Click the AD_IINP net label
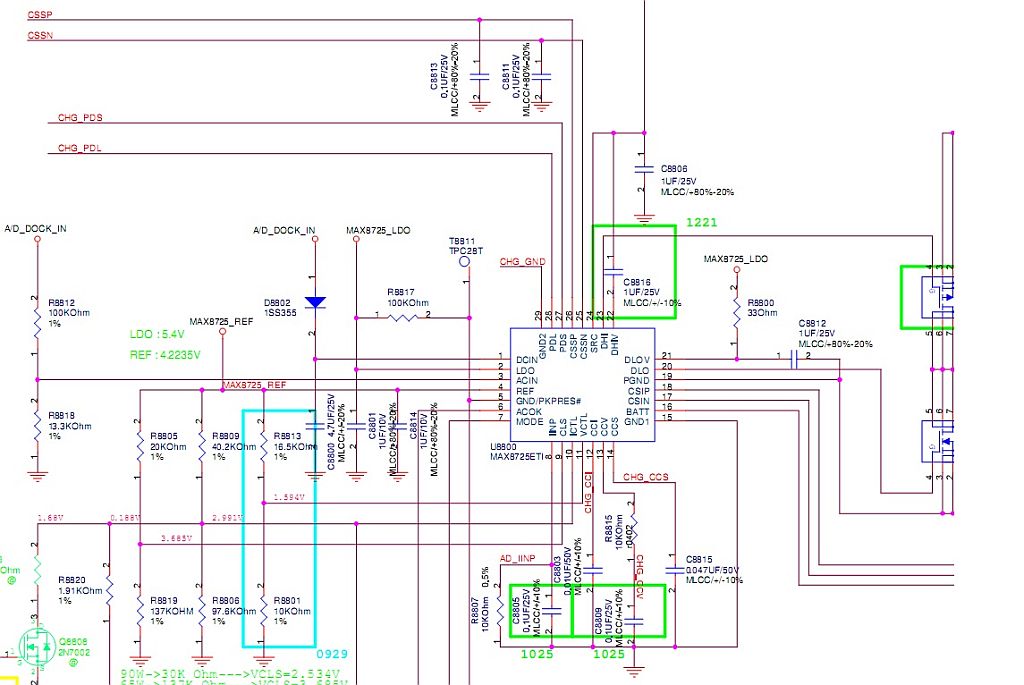The width and height of the screenshot is (1024, 685). point(517,558)
